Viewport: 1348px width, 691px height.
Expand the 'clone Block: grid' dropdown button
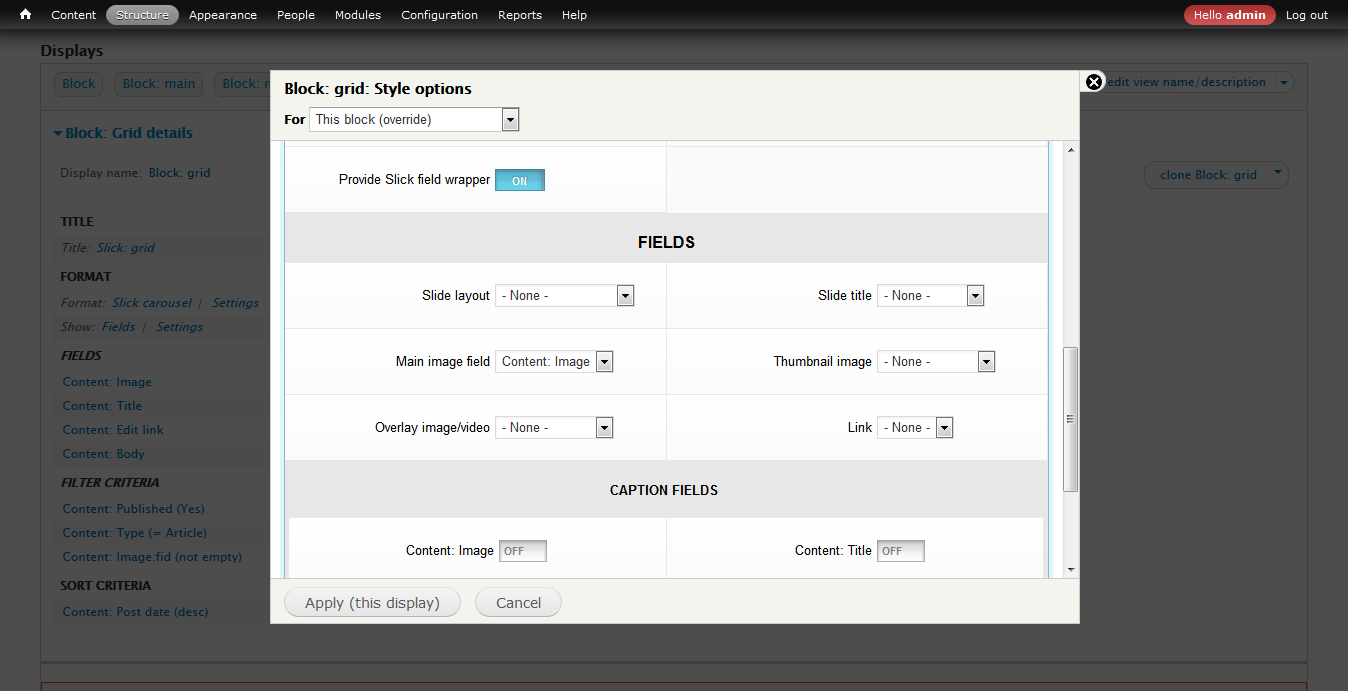(1278, 174)
